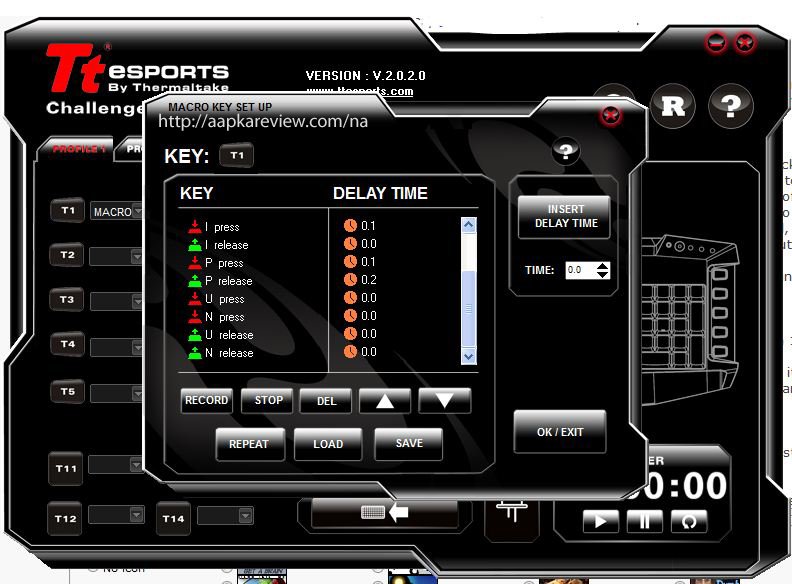Screen dimensions: 792x584
Task: Click the RECORD macro button
Action: (x=207, y=401)
